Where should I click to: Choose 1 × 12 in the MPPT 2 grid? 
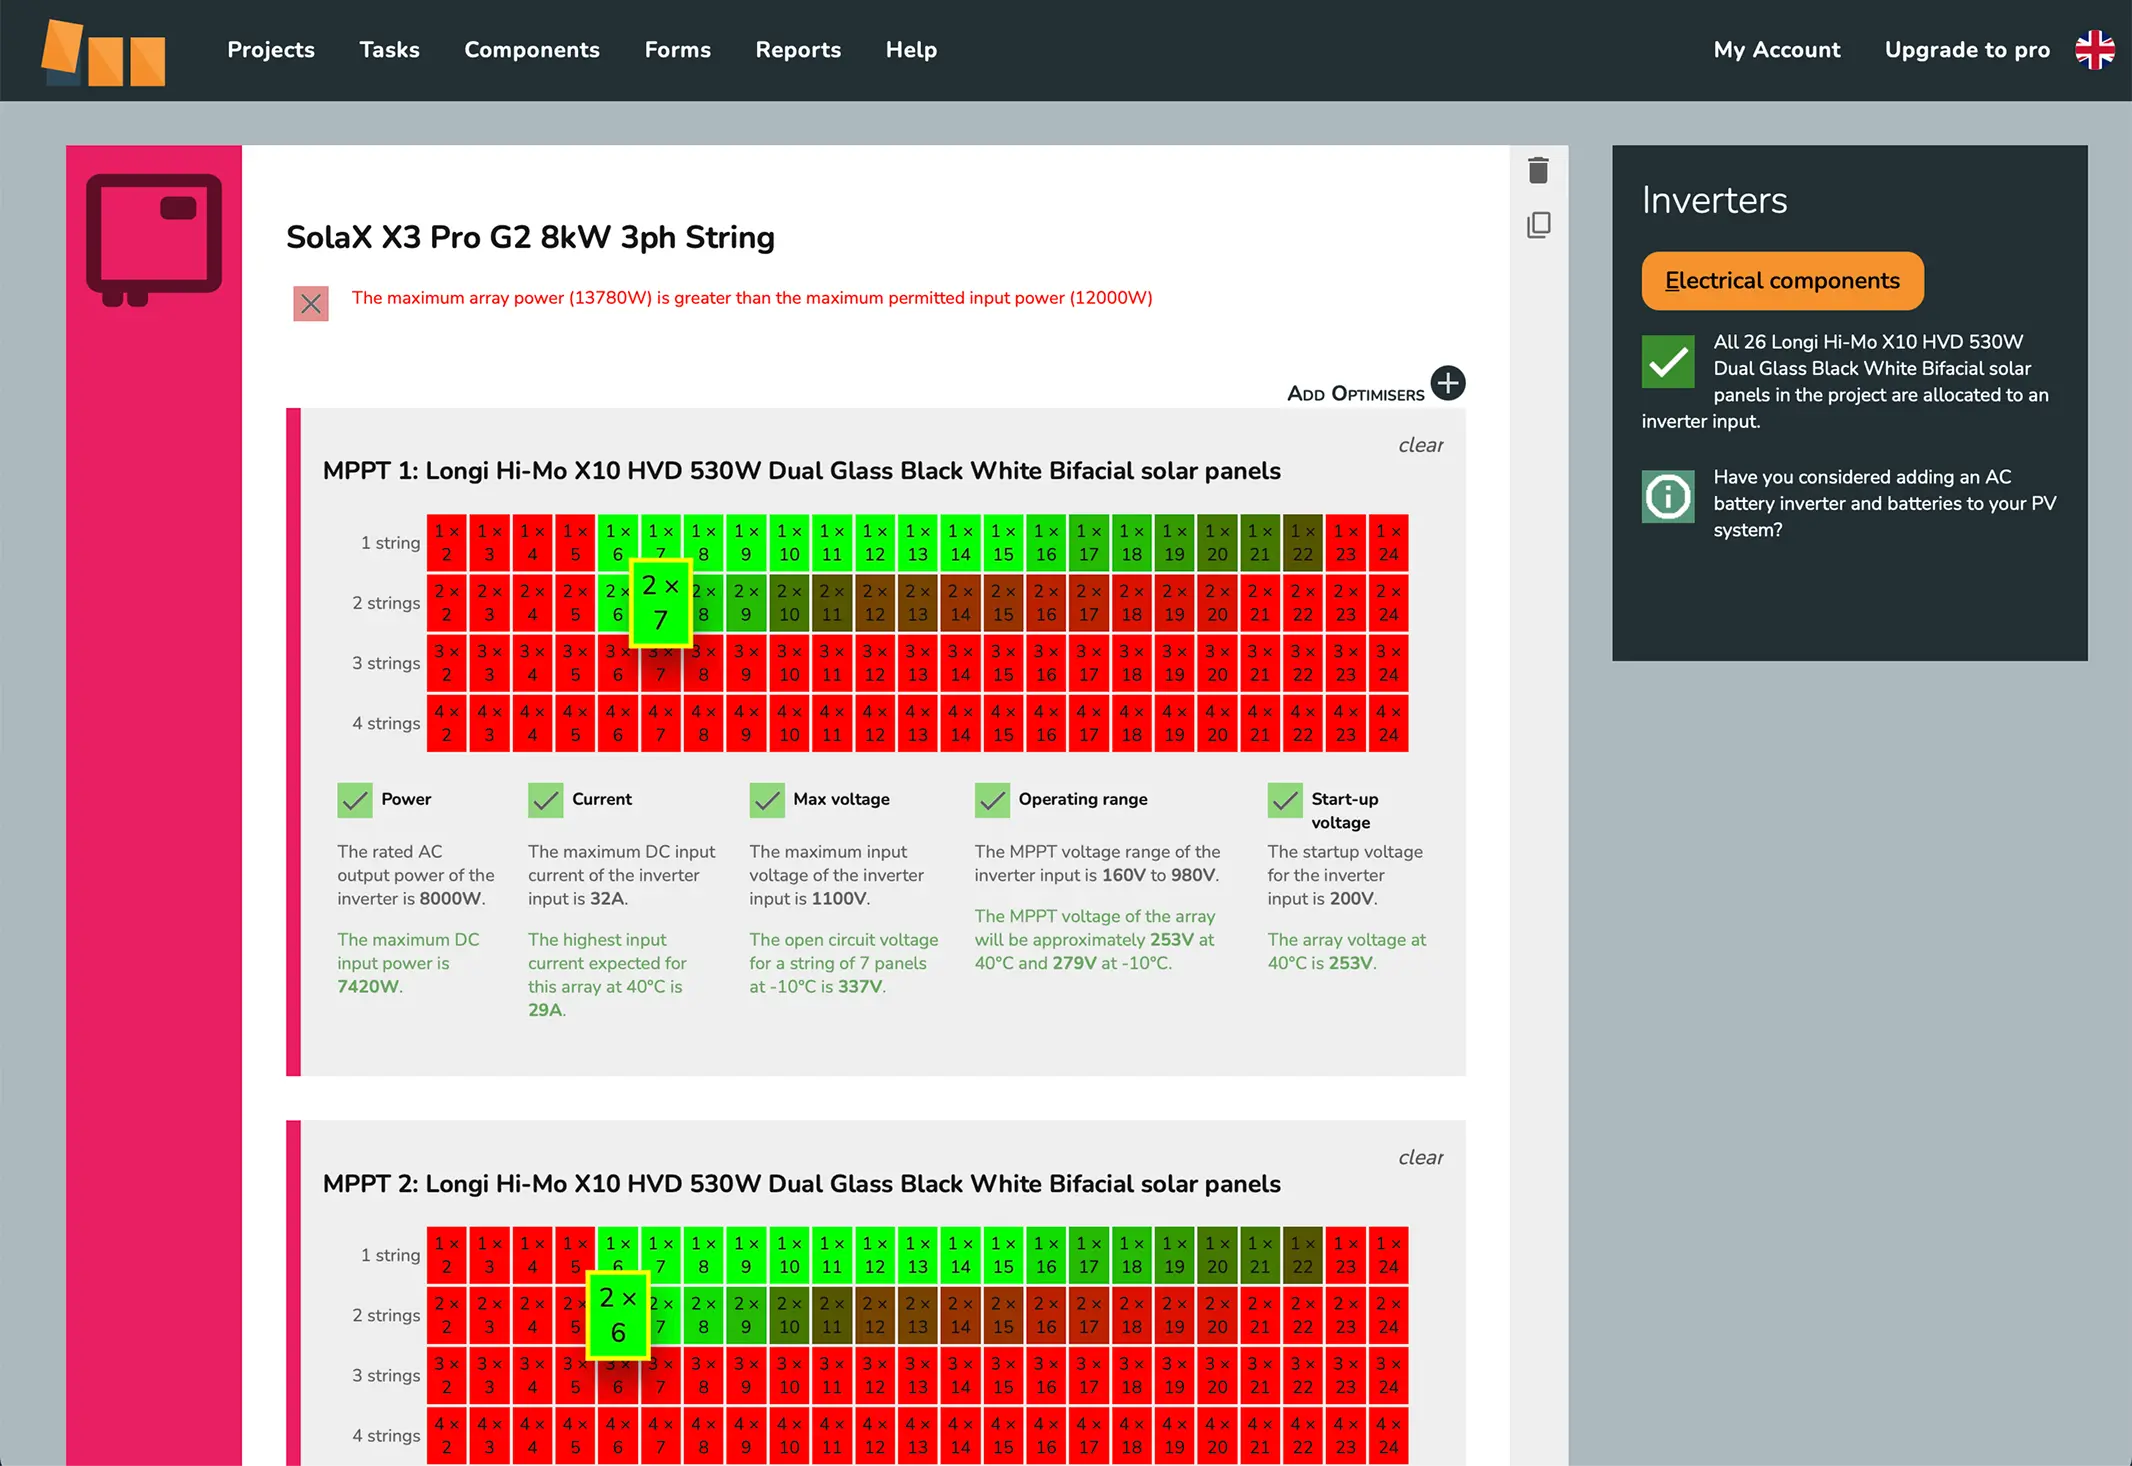[x=875, y=1255]
